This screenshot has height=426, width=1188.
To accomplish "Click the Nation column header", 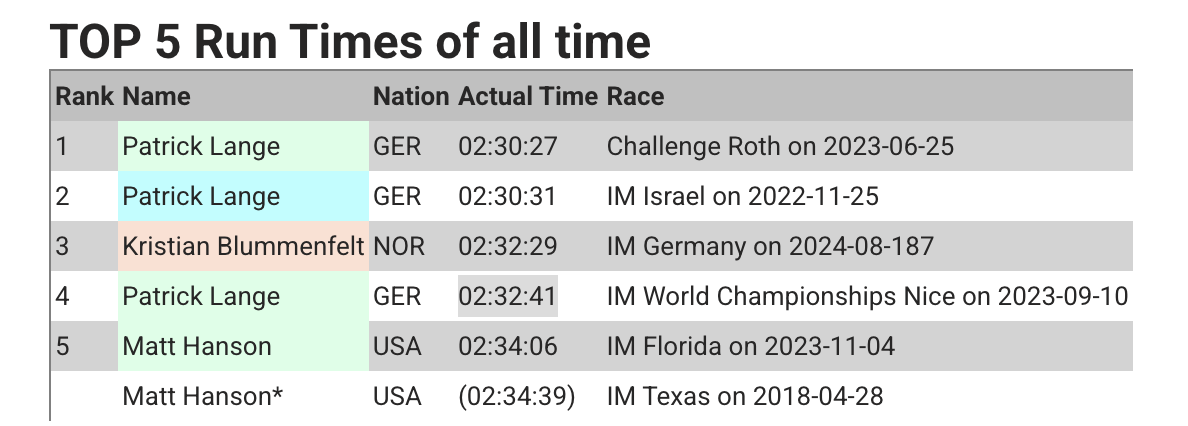I will point(411,97).
